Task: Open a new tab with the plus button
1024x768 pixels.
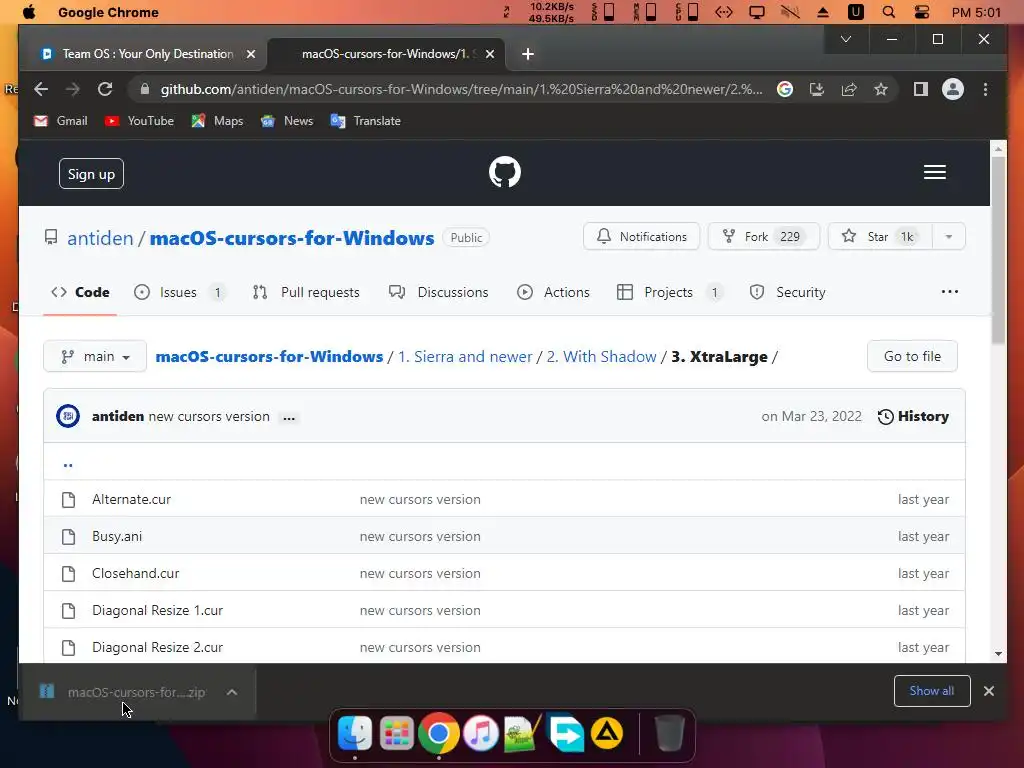Action: coord(528,54)
